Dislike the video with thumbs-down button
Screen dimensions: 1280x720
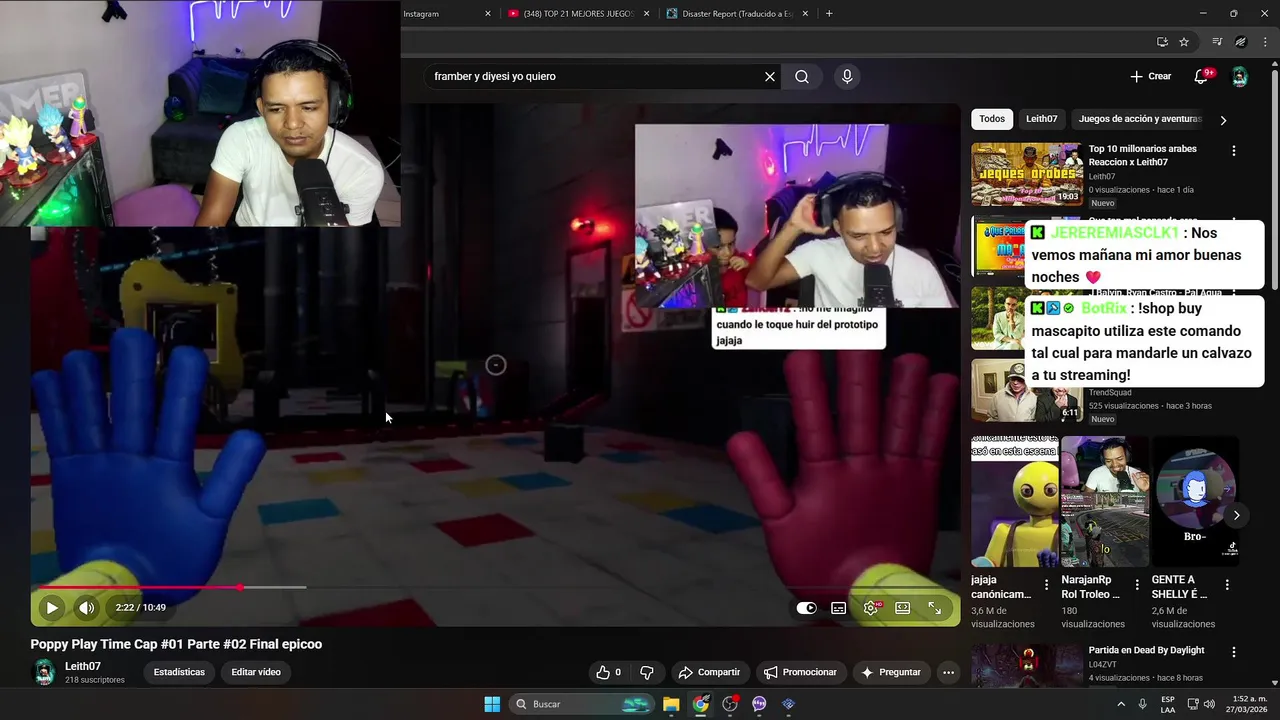pyautogui.click(x=646, y=672)
